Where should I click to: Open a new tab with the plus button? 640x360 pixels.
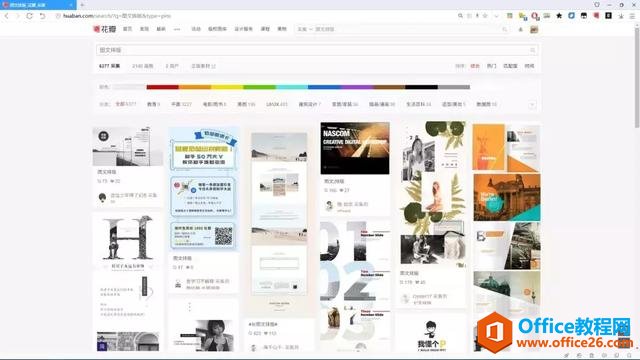point(82,5)
